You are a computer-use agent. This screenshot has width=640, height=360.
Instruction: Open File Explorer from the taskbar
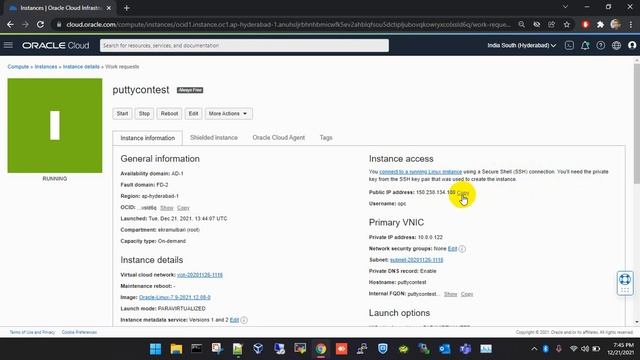click(176, 349)
